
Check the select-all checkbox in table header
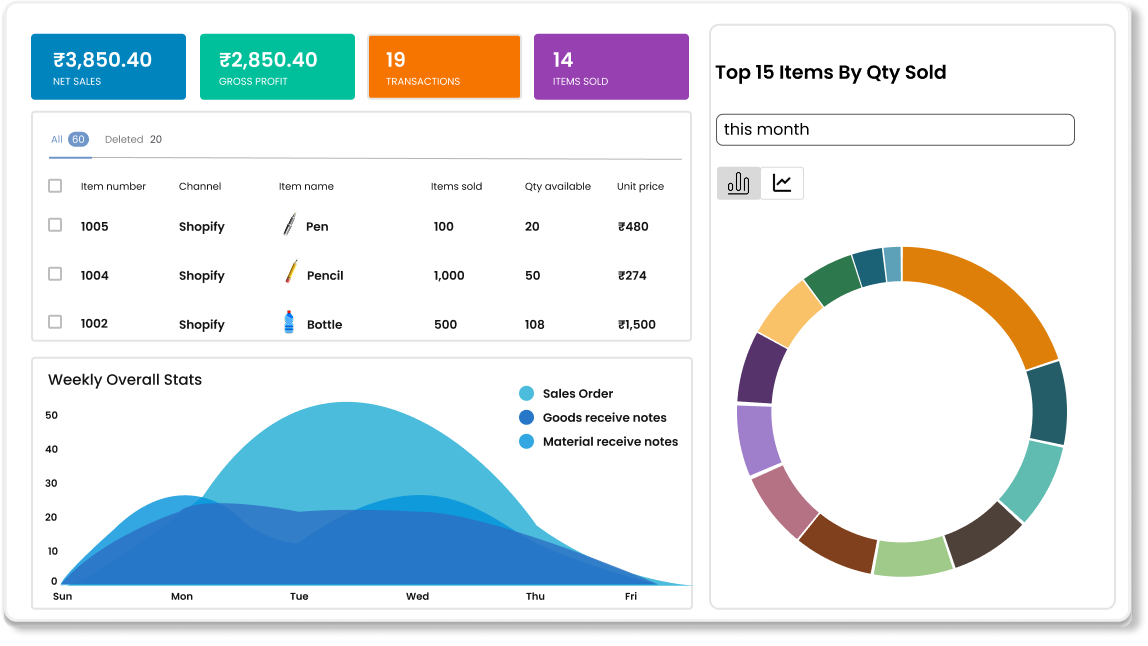(x=55, y=185)
